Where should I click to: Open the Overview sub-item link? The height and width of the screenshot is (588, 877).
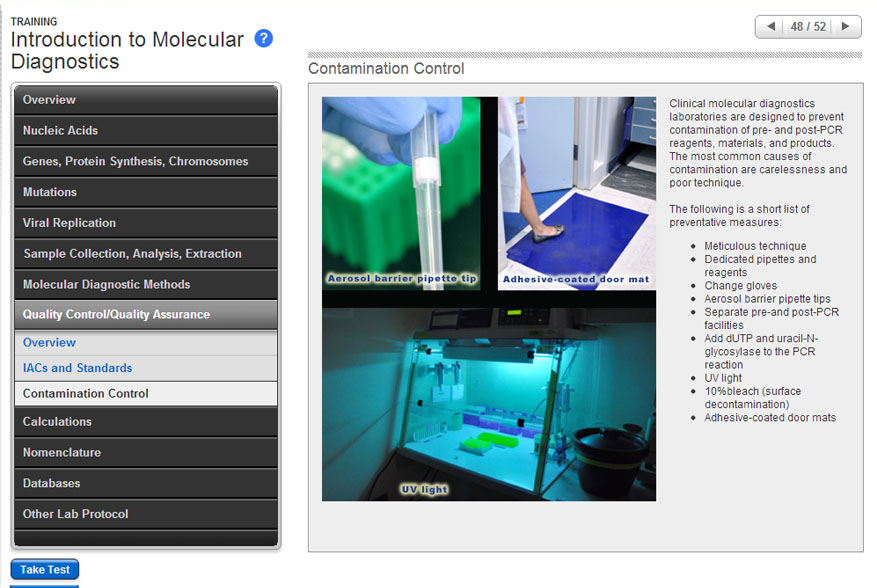click(49, 342)
